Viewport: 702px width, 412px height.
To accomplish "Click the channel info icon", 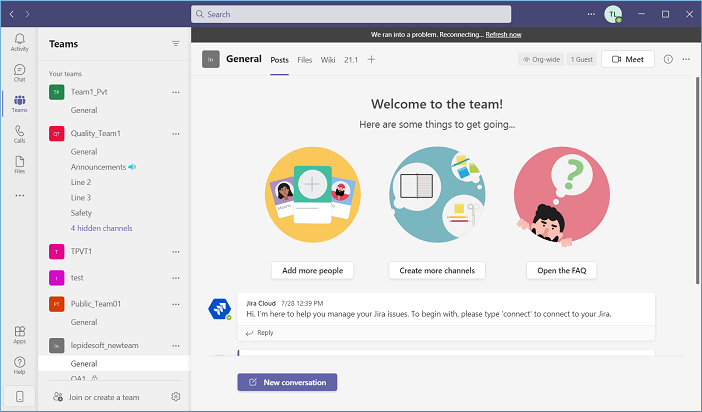I will pyautogui.click(x=668, y=60).
